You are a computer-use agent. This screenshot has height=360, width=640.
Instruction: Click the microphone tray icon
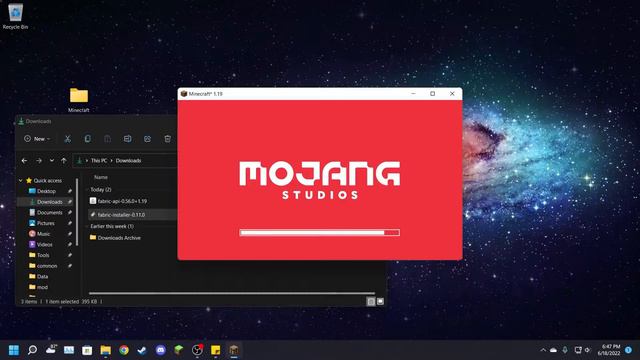565,350
